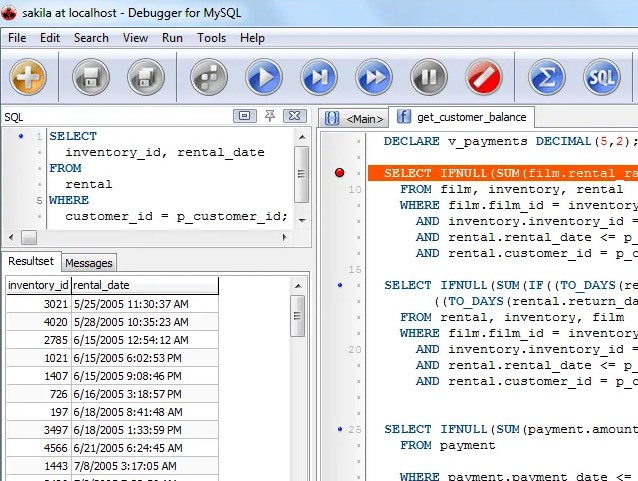Pin the SQL panel with pushpin icon

(269, 116)
